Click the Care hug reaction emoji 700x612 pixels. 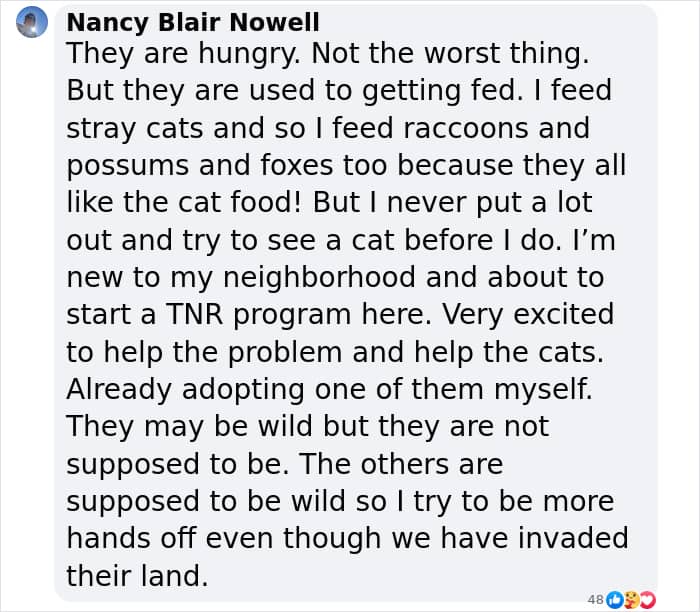(631, 600)
